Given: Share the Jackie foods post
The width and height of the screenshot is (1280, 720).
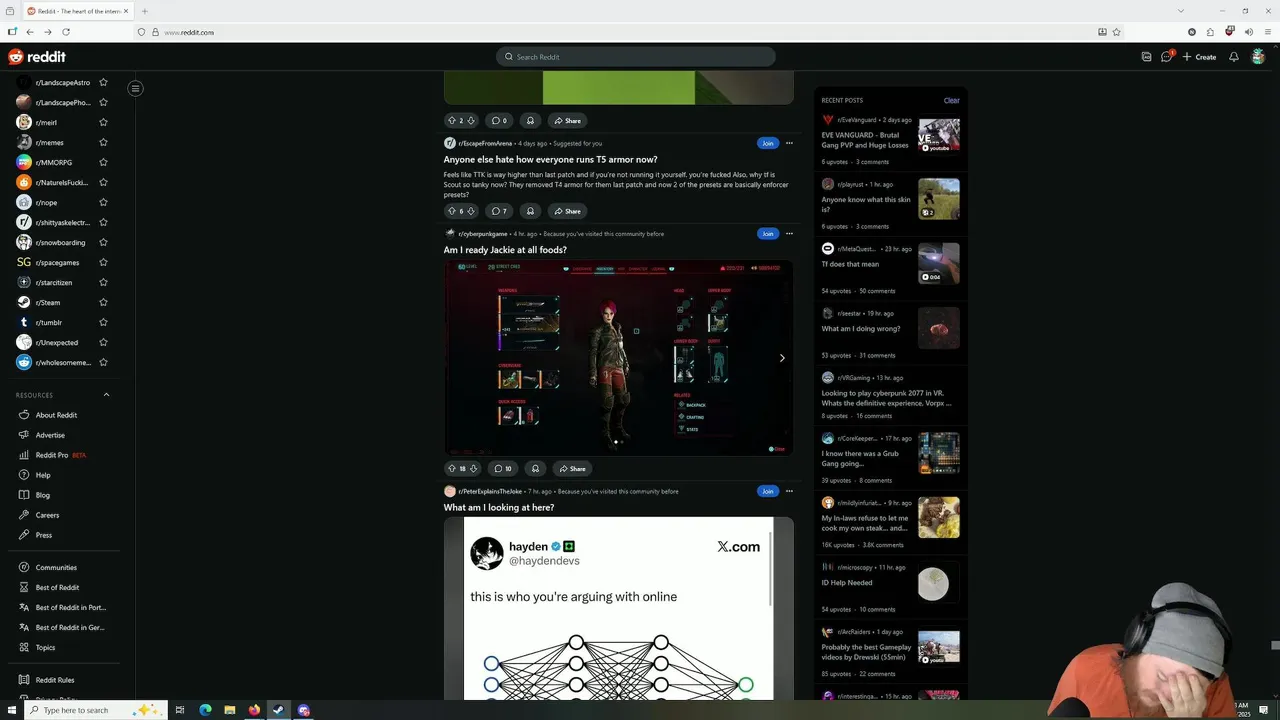Looking at the screenshot, I should click(572, 468).
